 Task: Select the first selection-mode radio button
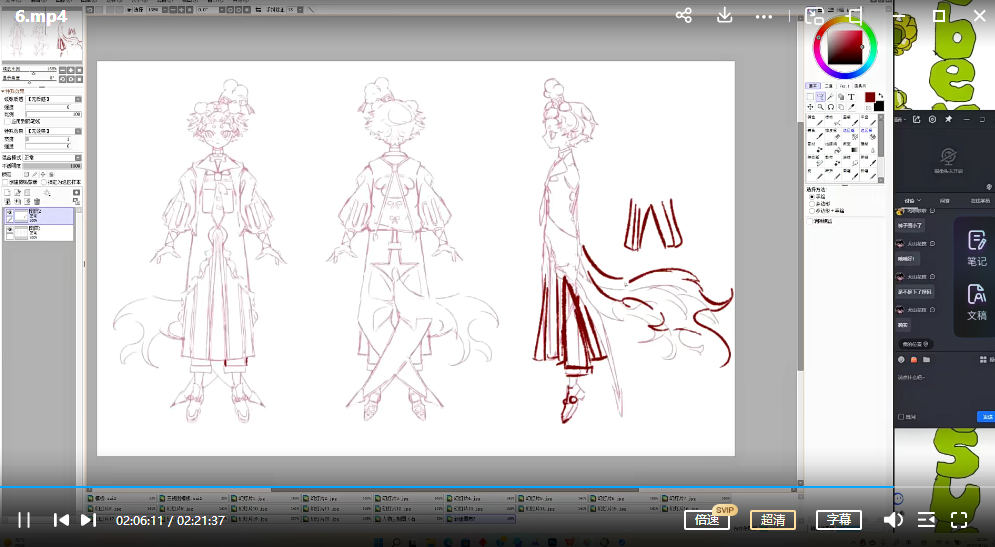[811, 197]
